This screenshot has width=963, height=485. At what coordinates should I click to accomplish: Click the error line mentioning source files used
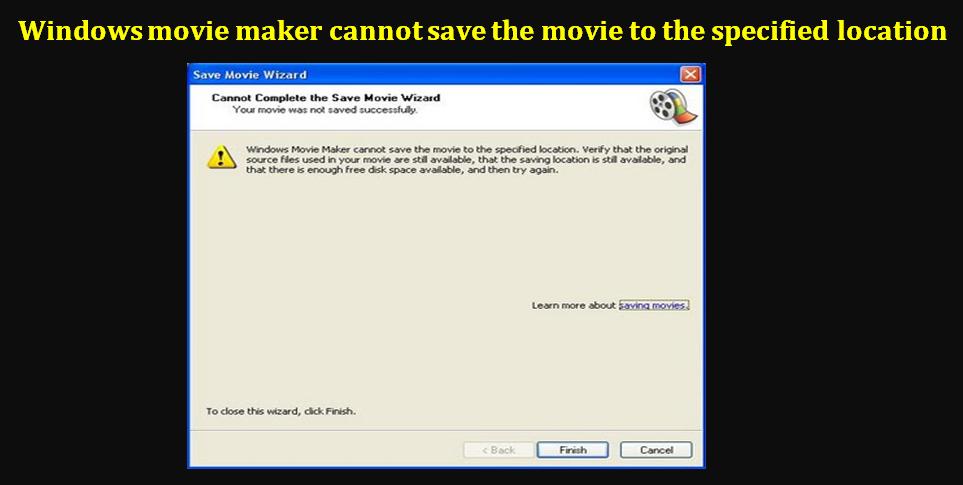point(466,160)
